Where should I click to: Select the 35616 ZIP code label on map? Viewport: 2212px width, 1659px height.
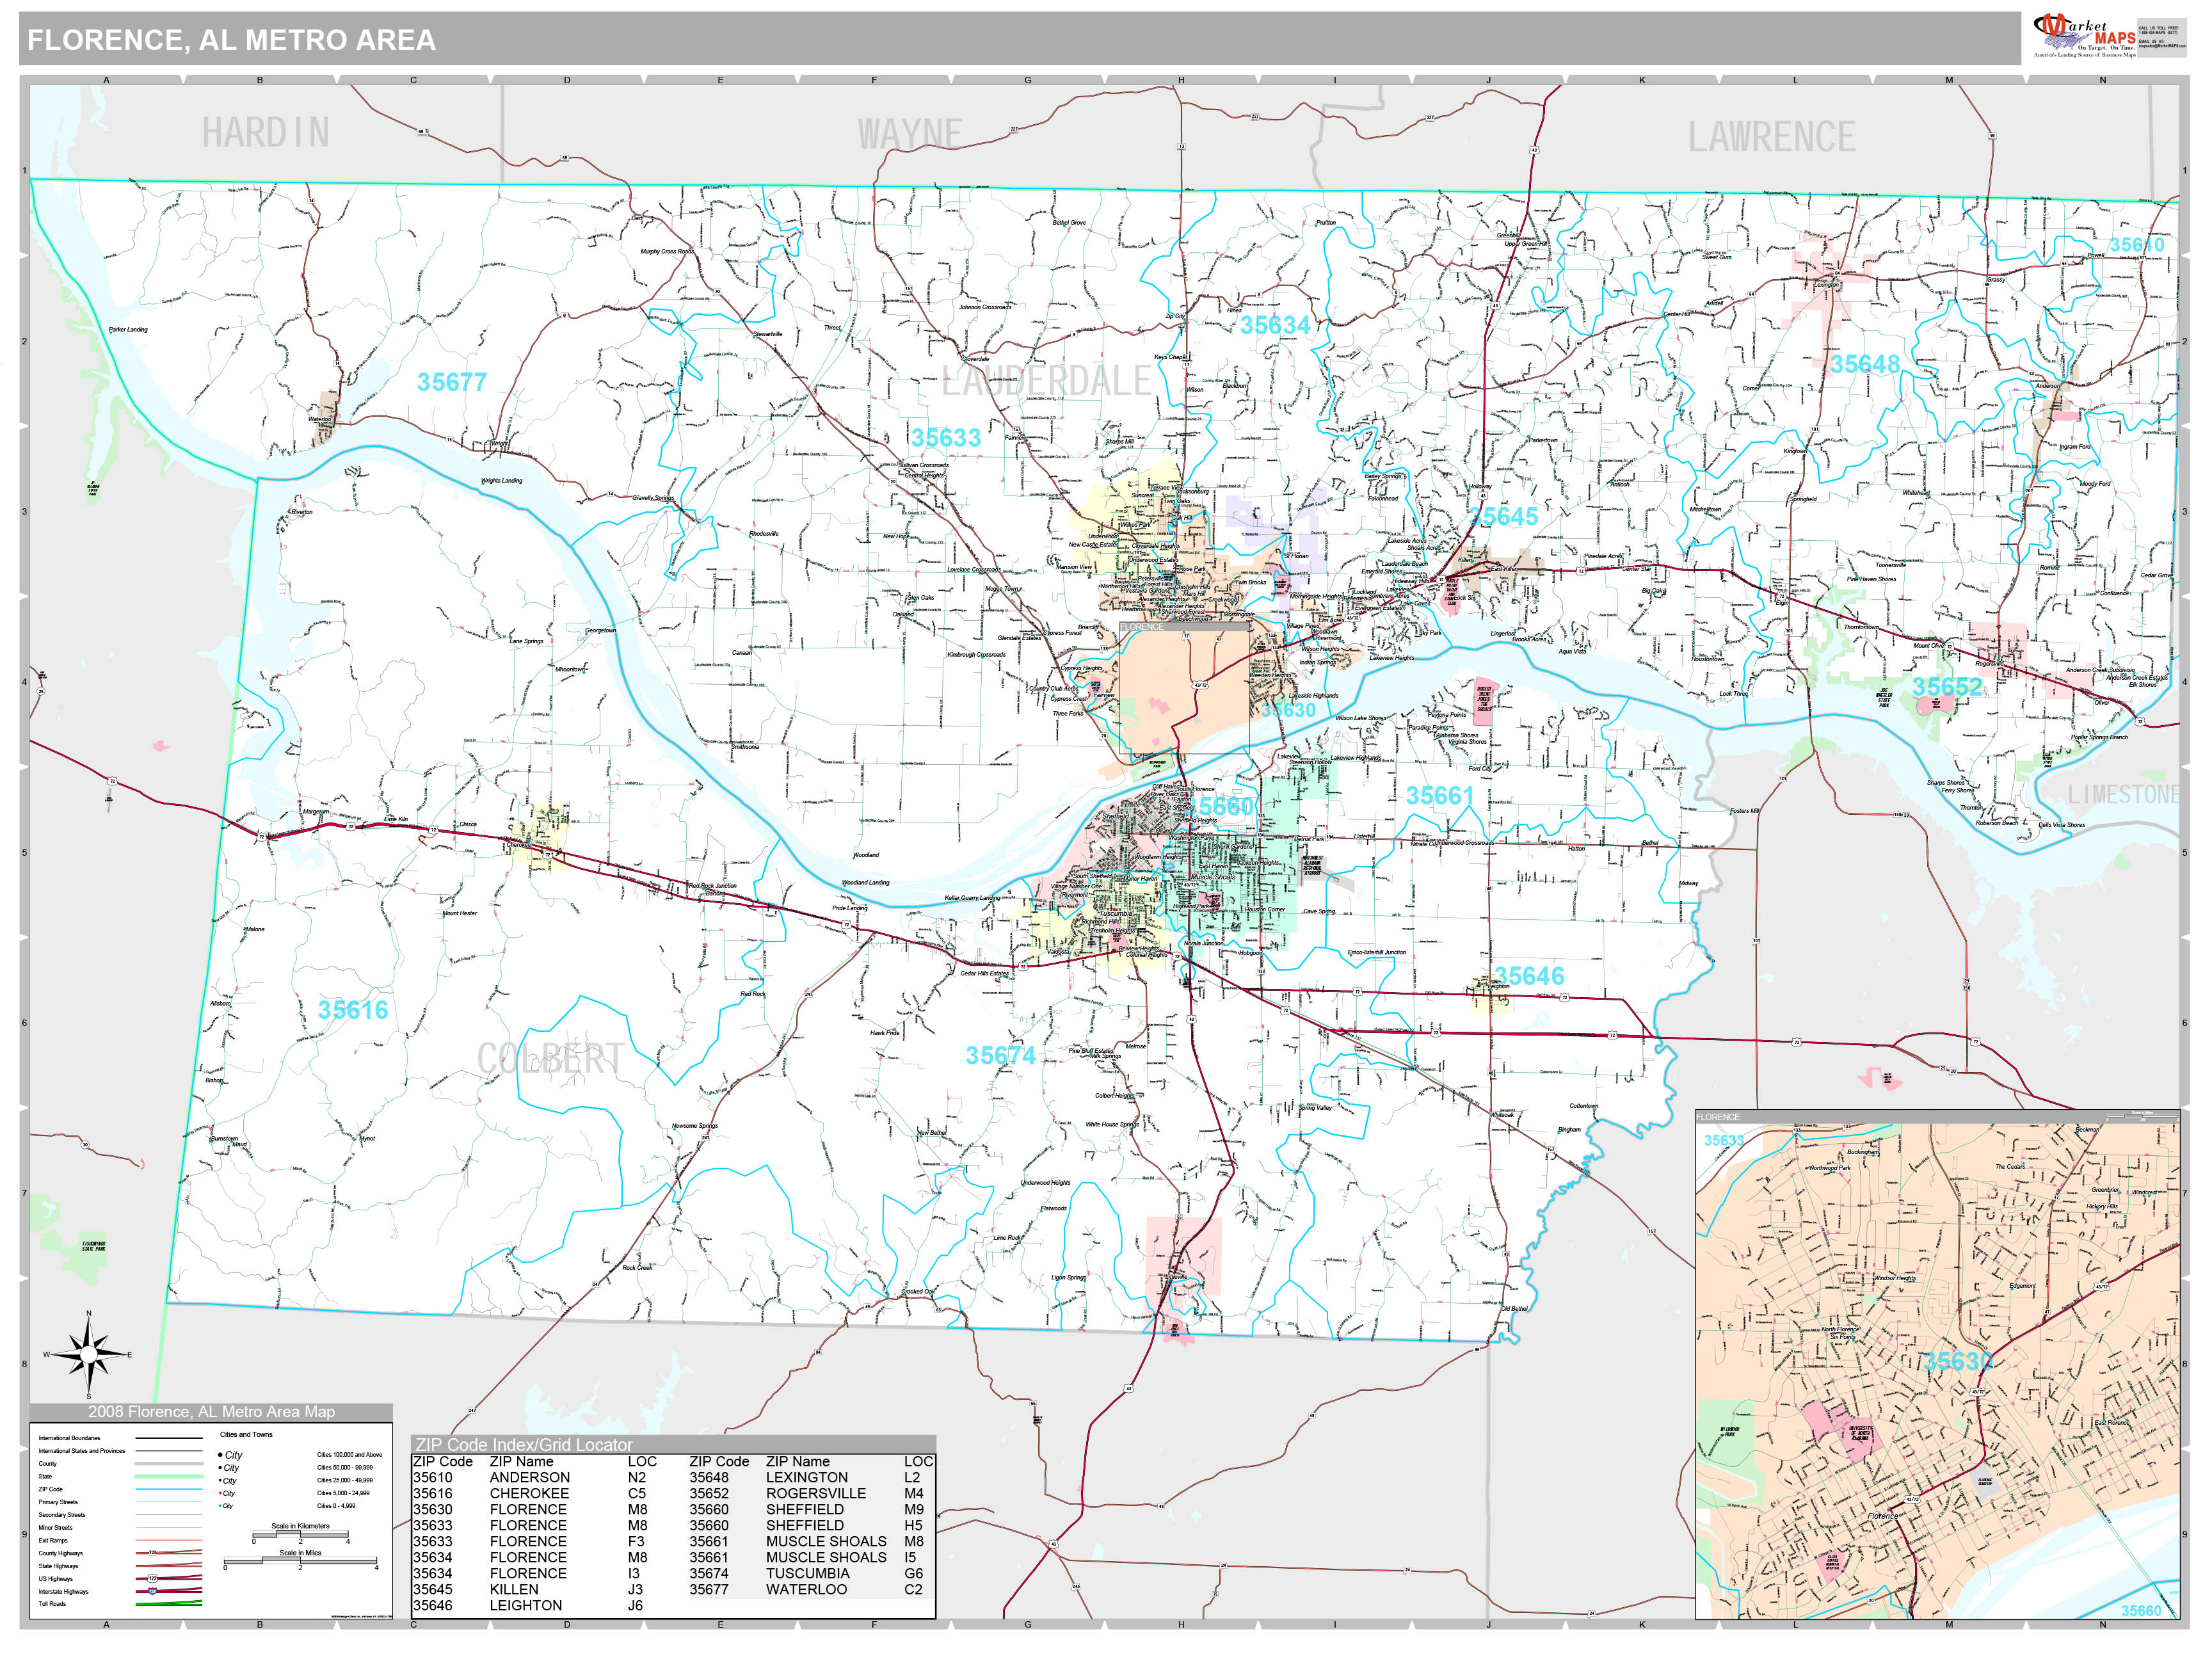[353, 1010]
